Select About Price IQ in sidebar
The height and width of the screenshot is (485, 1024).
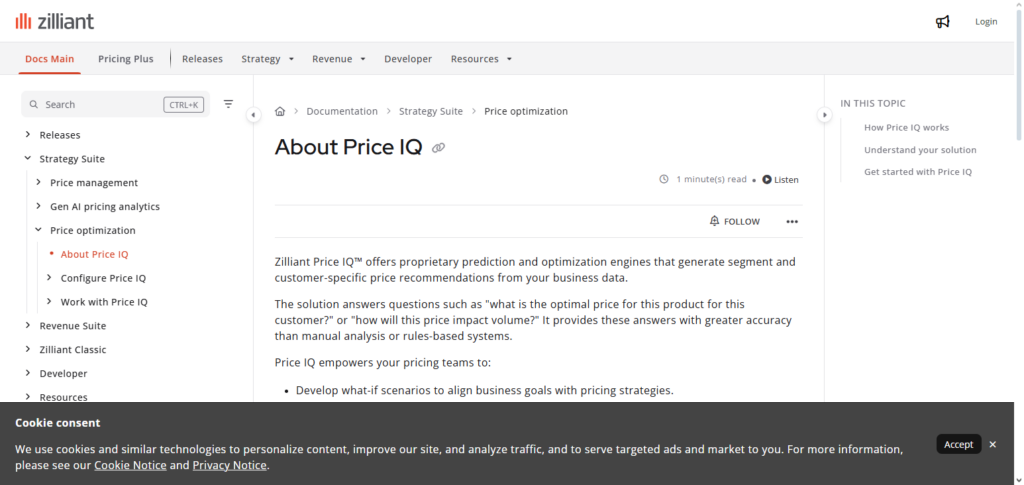point(94,254)
